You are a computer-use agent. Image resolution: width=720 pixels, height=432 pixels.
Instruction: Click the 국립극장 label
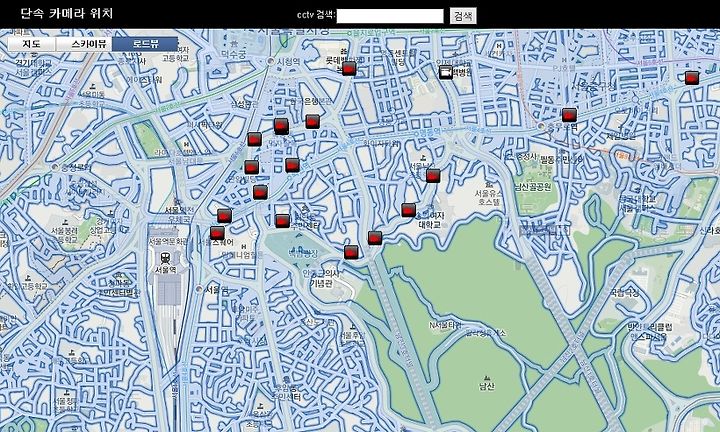pos(624,292)
